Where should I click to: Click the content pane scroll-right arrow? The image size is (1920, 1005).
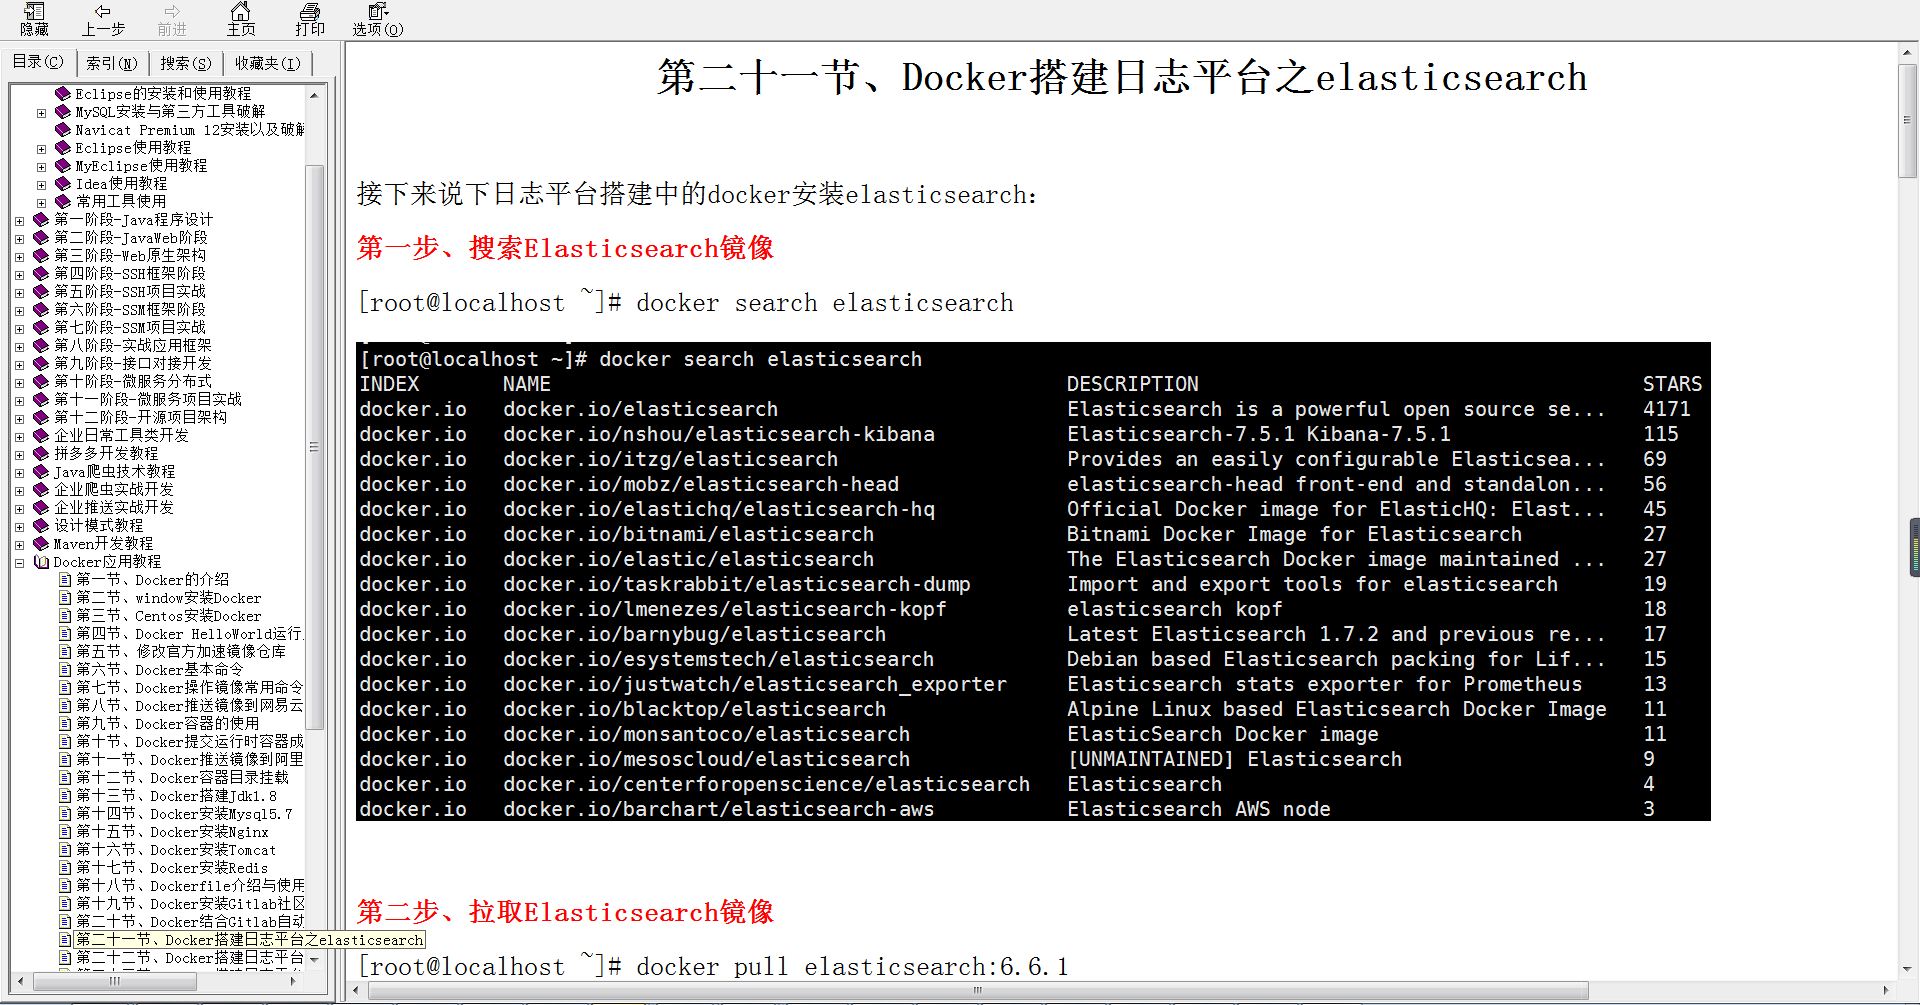click(1886, 991)
